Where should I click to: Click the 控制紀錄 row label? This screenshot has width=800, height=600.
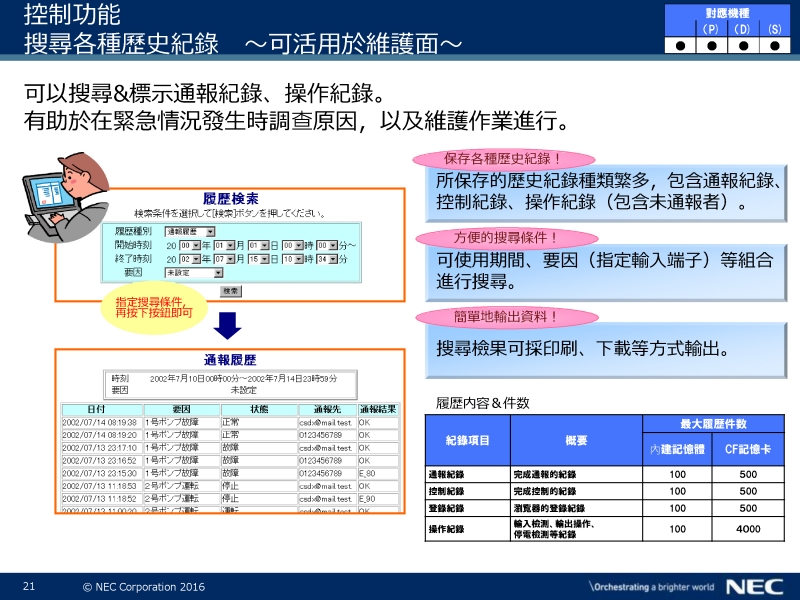(x=446, y=491)
